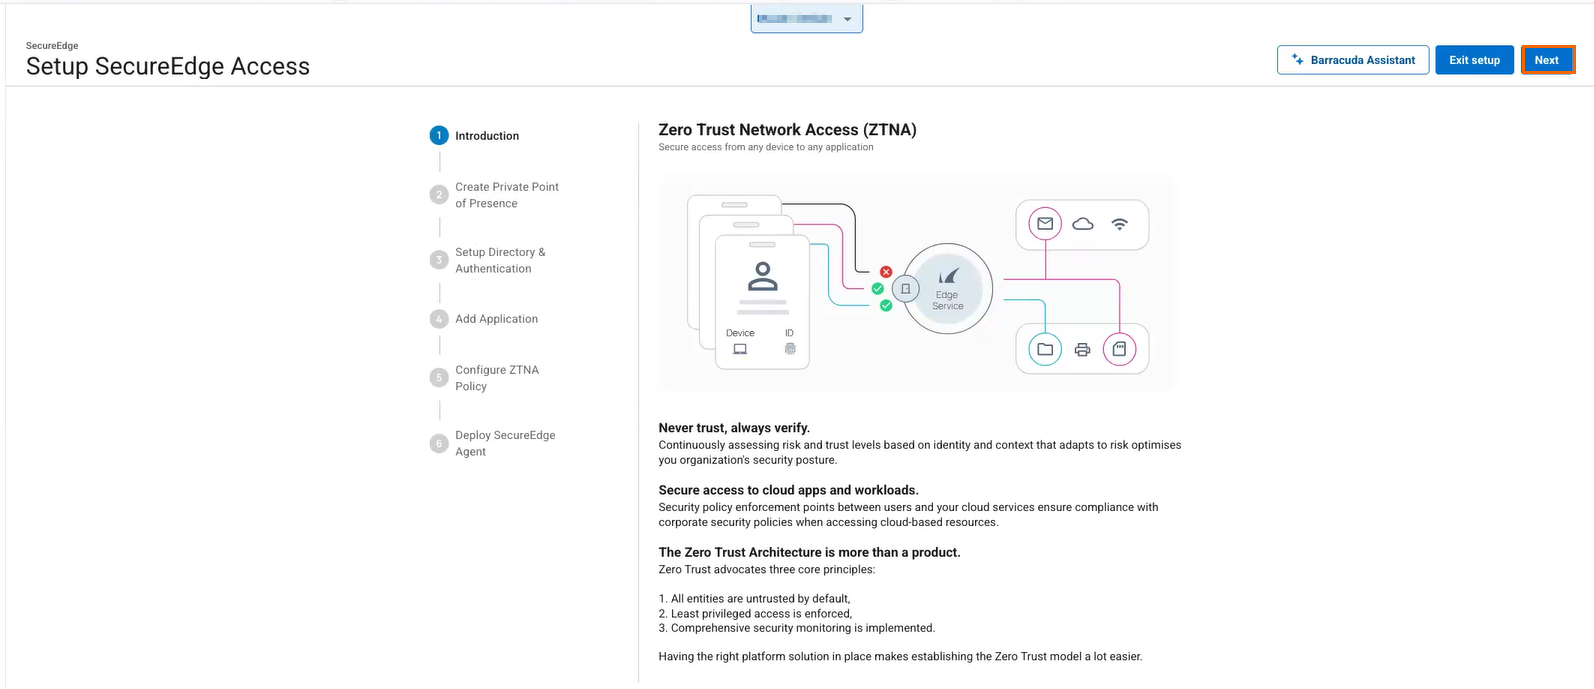Image resolution: width=1594 pixels, height=689 pixels.
Task: Click the SD card storage icon
Action: (x=1119, y=349)
